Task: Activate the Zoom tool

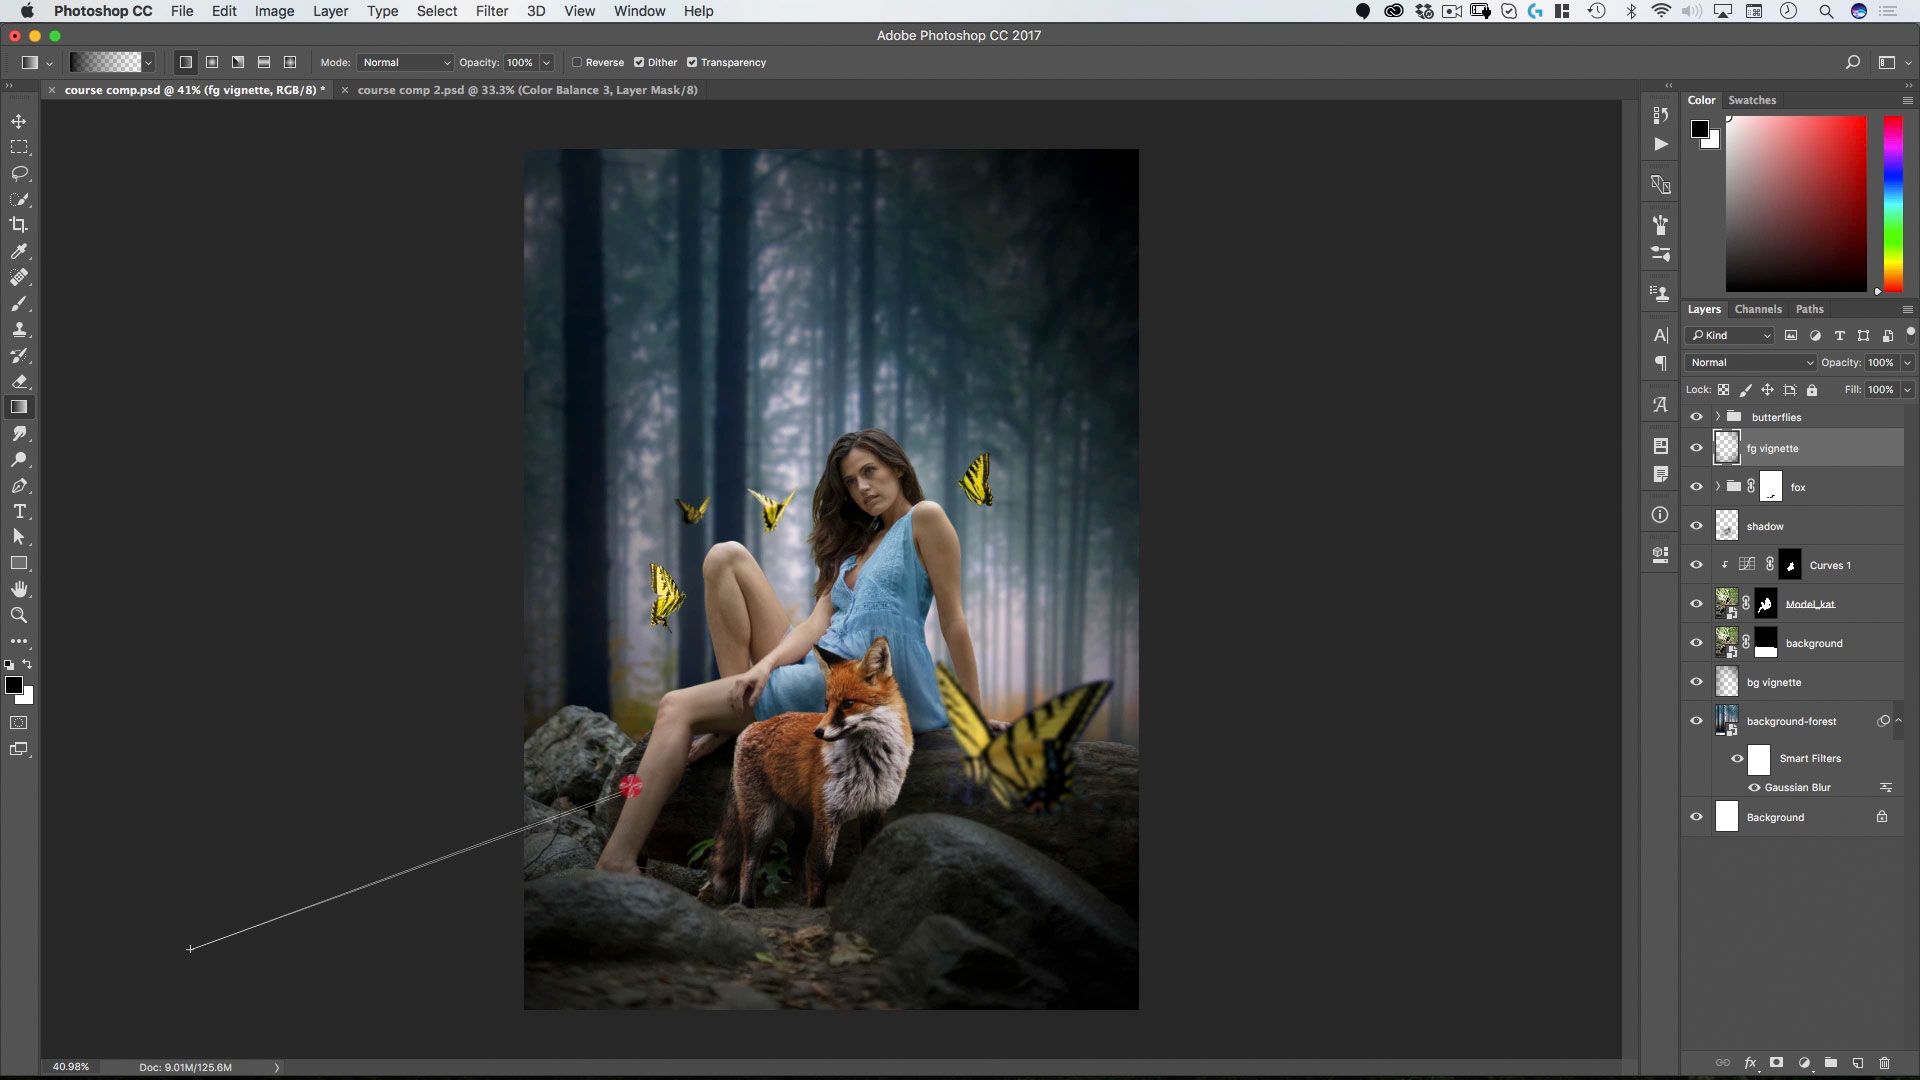Action: (x=19, y=615)
